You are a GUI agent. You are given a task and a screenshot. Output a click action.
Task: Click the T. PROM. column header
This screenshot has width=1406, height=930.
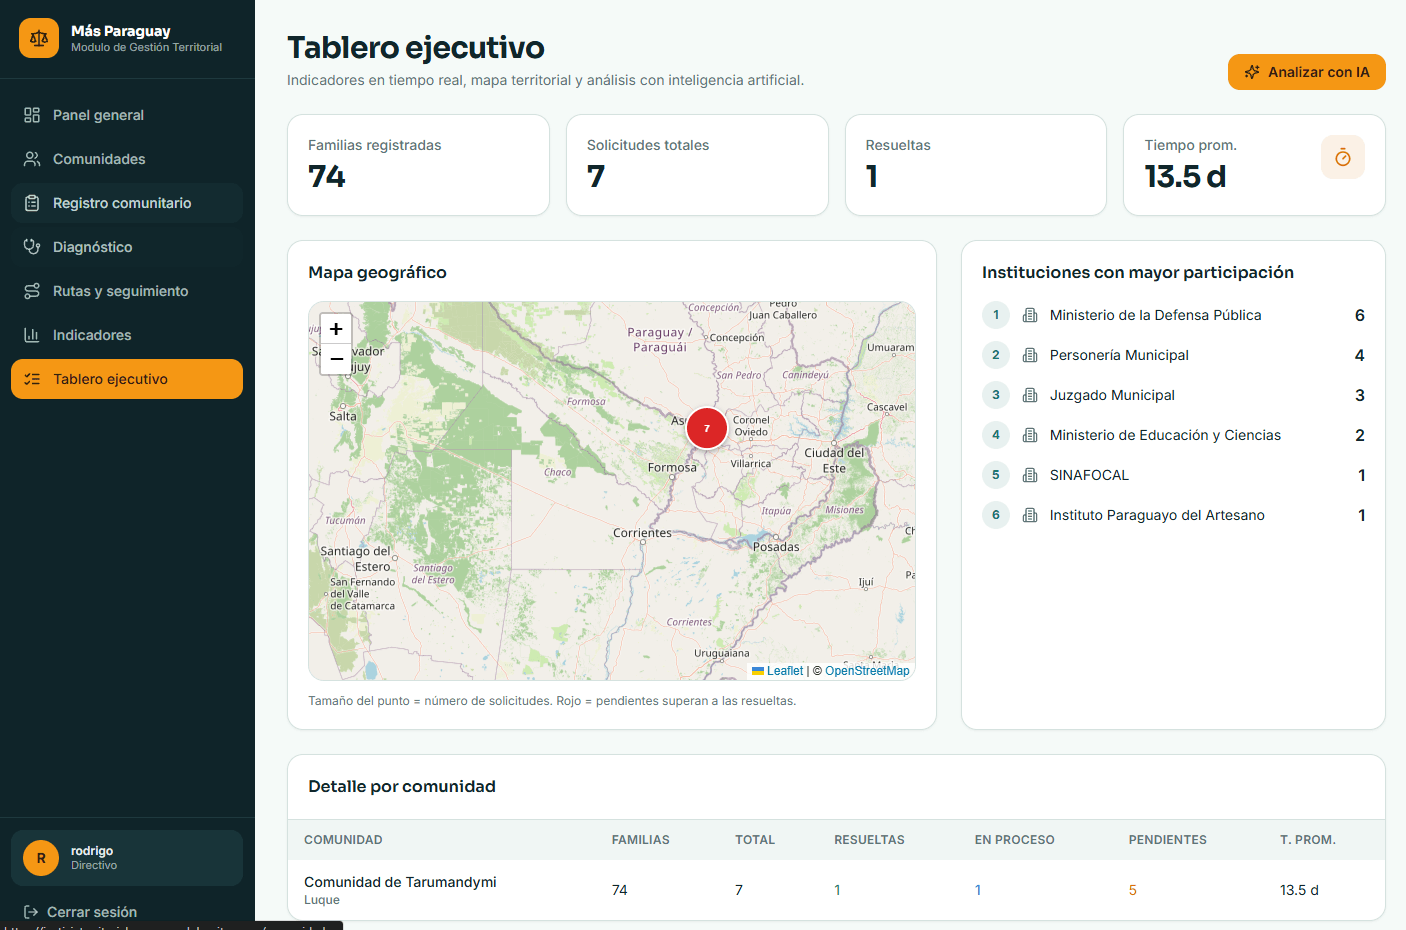[1308, 840]
